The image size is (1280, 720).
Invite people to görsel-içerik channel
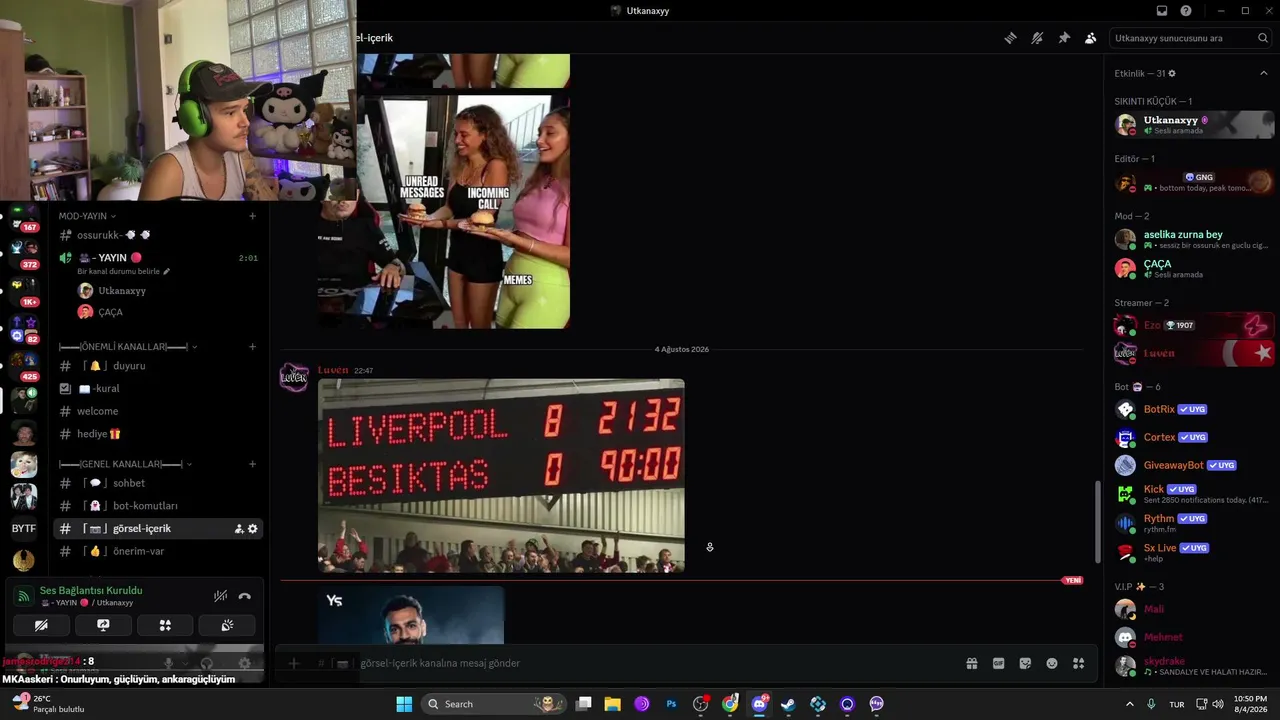coord(239,529)
